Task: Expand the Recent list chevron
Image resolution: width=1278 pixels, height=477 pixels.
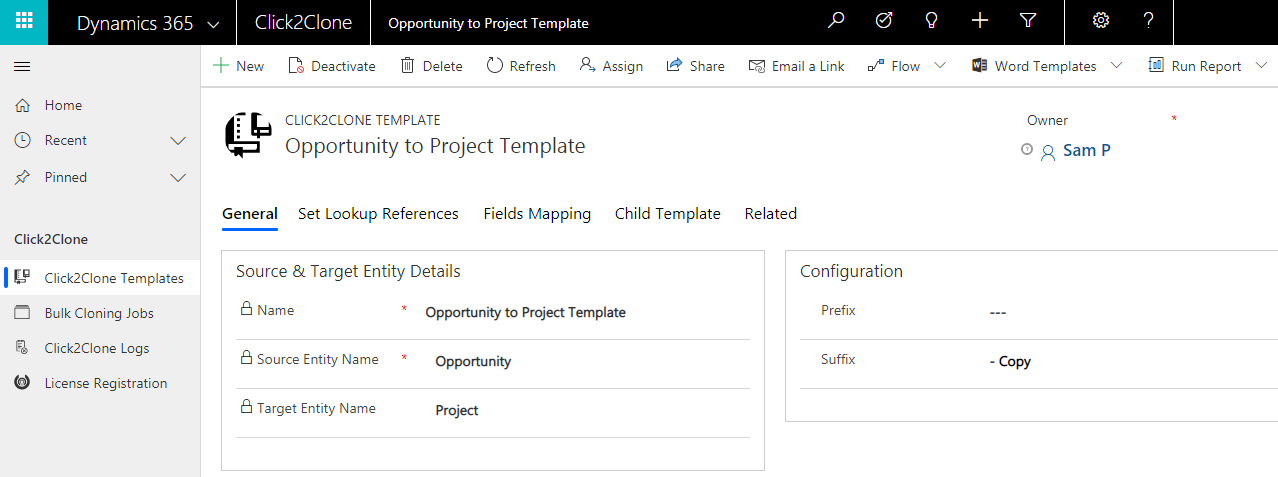Action: pyautogui.click(x=179, y=141)
